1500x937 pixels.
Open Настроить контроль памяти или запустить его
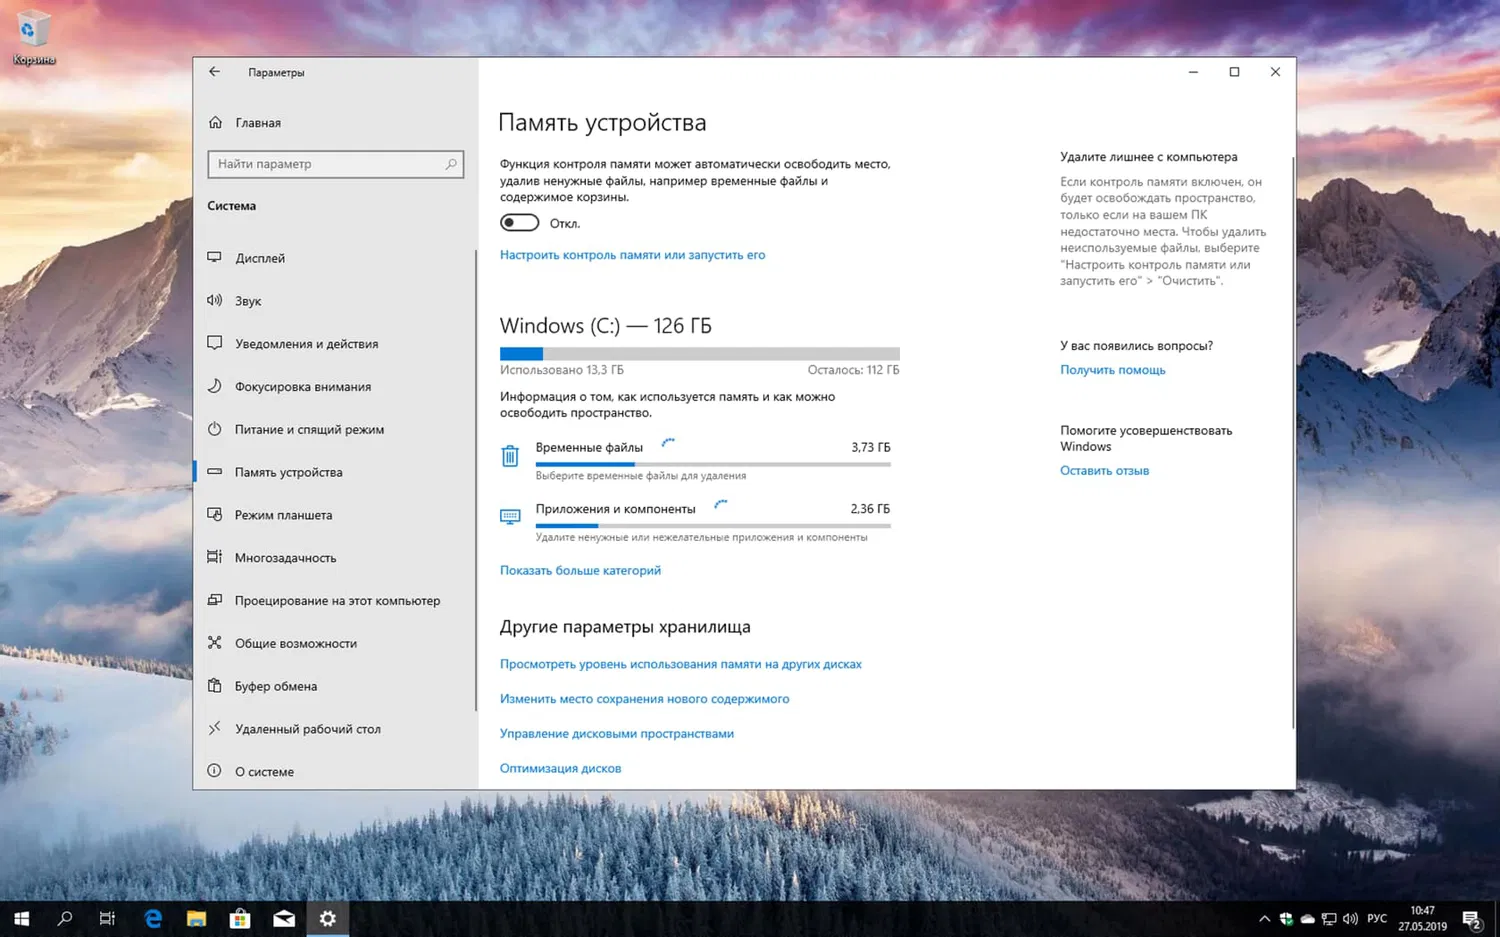[x=632, y=255]
